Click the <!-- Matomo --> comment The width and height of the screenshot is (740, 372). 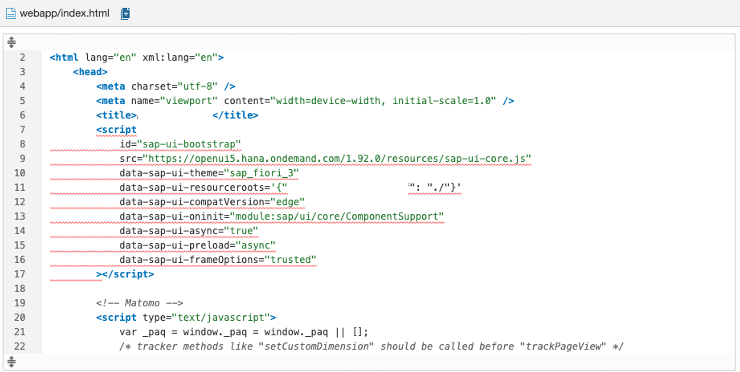pyautogui.click(x=139, y=303)
